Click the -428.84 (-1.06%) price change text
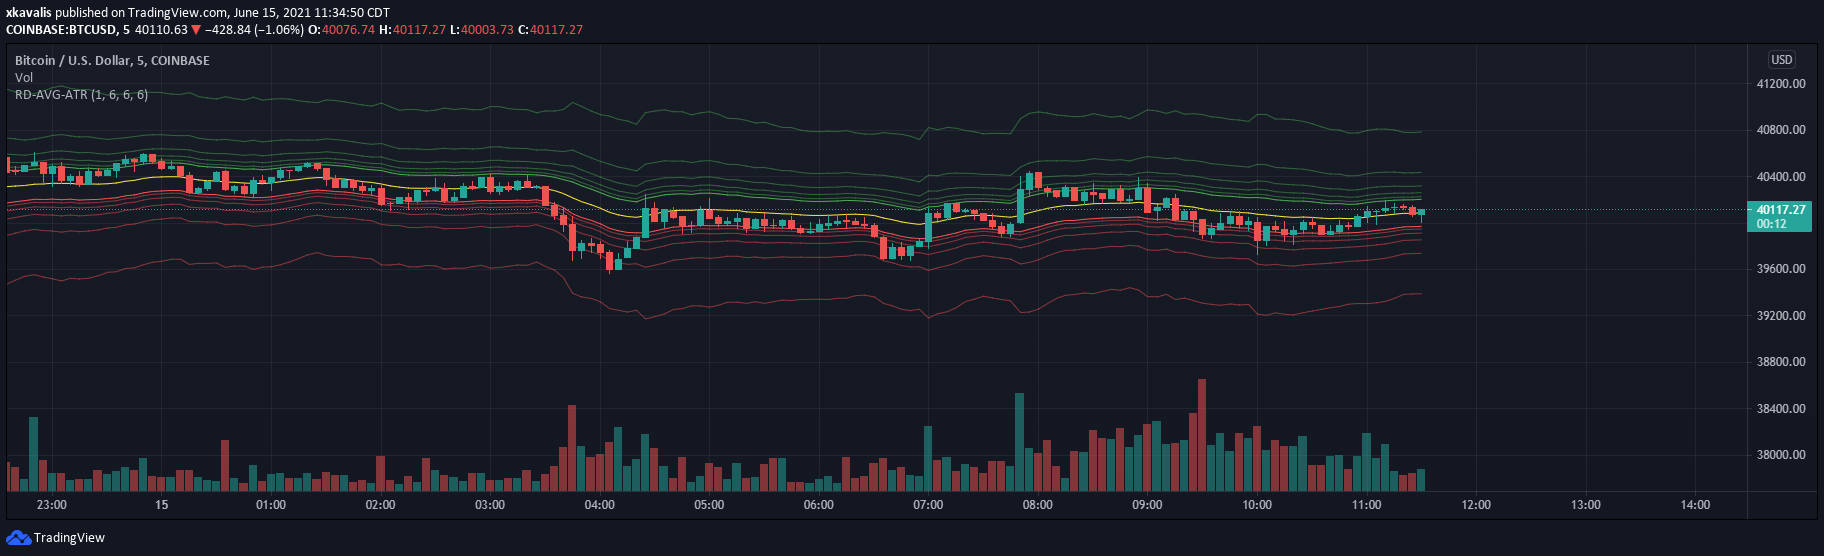The width and height of the screenshot is (1824, 556). coord(254,30)
